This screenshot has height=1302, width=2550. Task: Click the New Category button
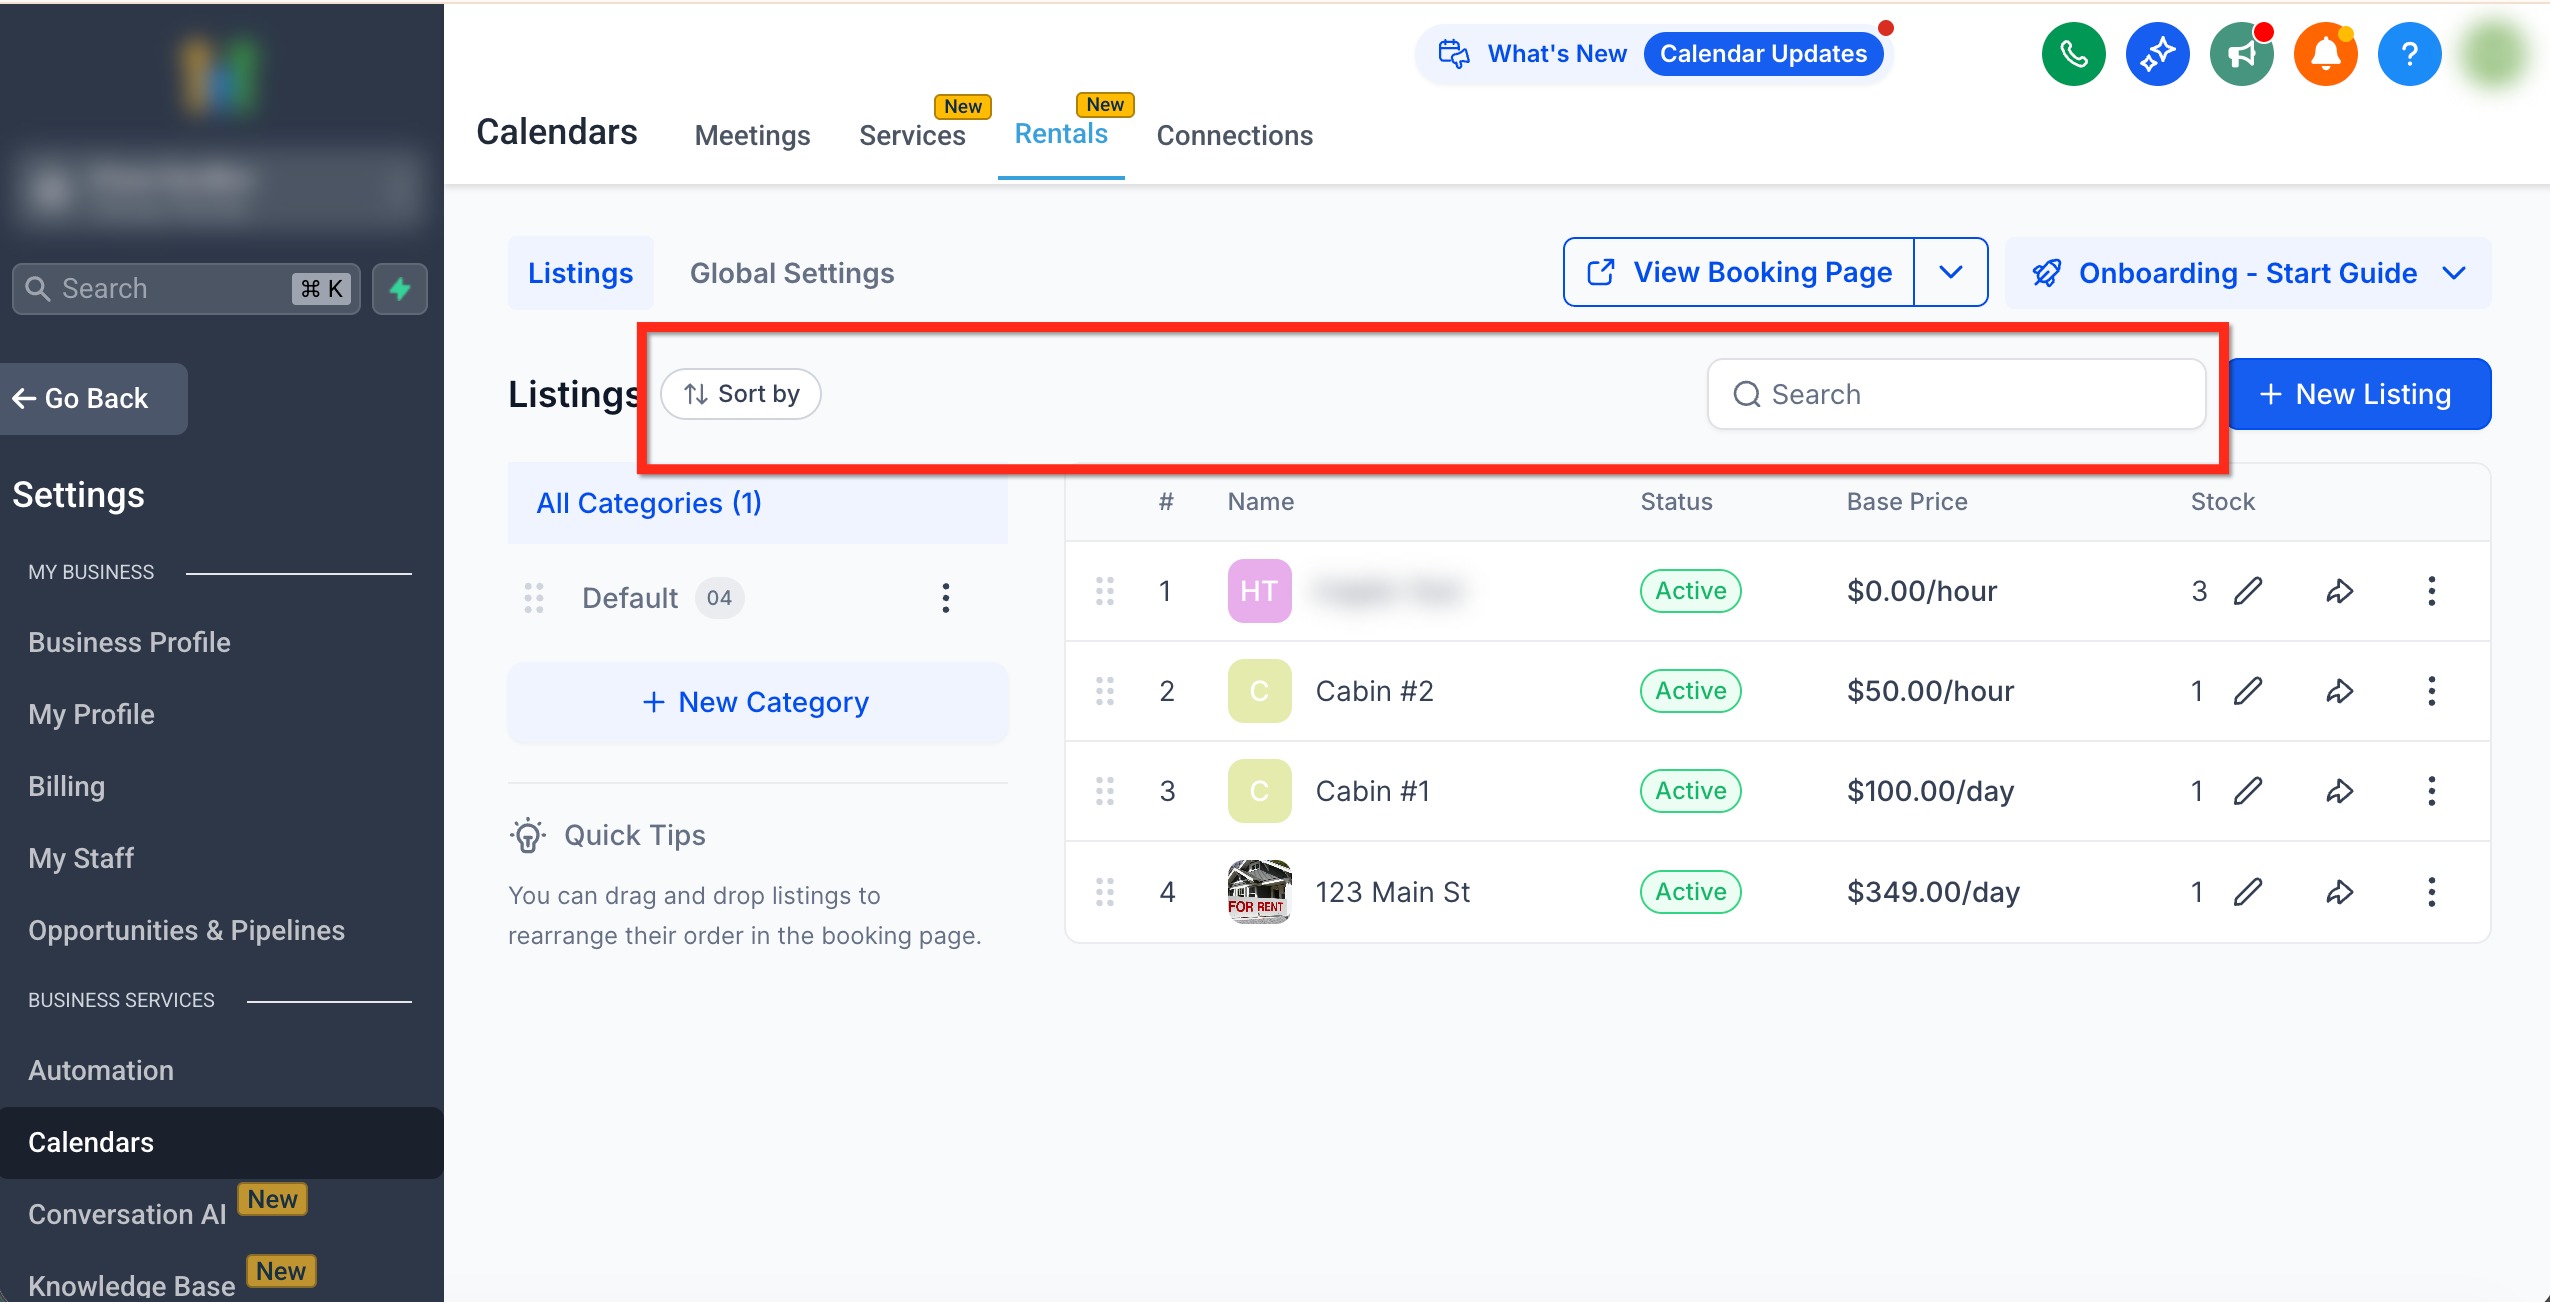[757, 702]
